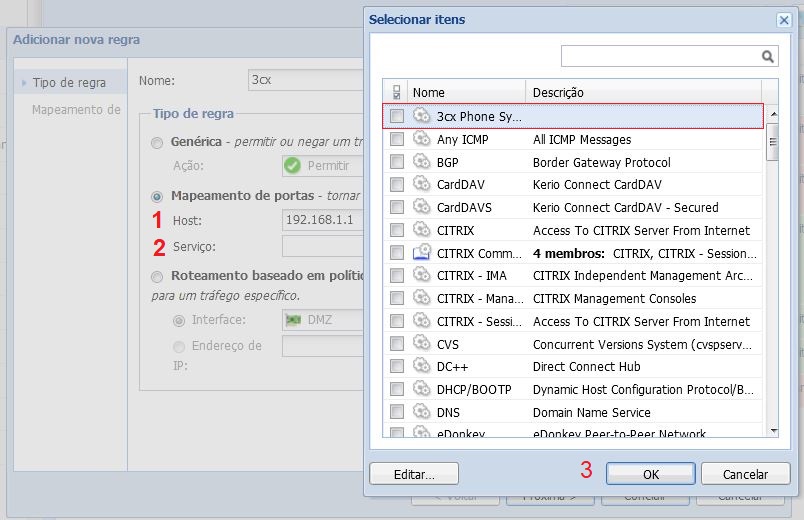The height and width of the screenshot is (520, 804).
Task: Select the Genérica rule type radio
Action: (157, 143)
